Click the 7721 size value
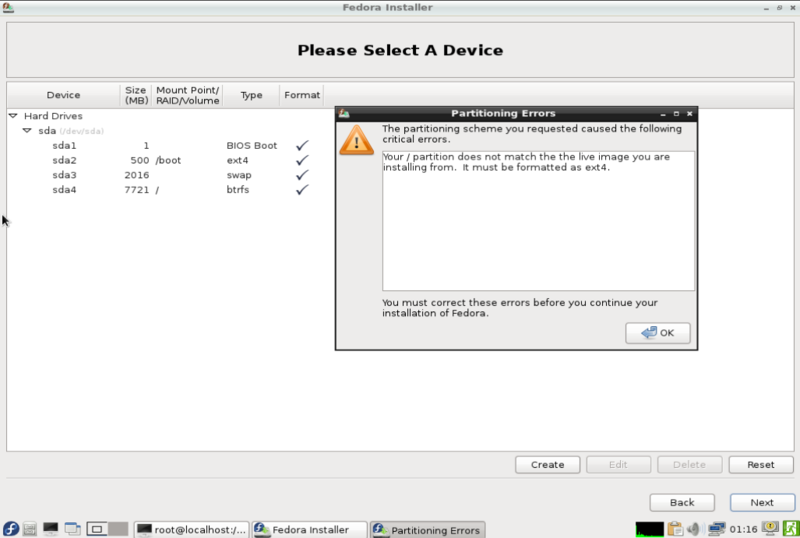 coord(137,190)
